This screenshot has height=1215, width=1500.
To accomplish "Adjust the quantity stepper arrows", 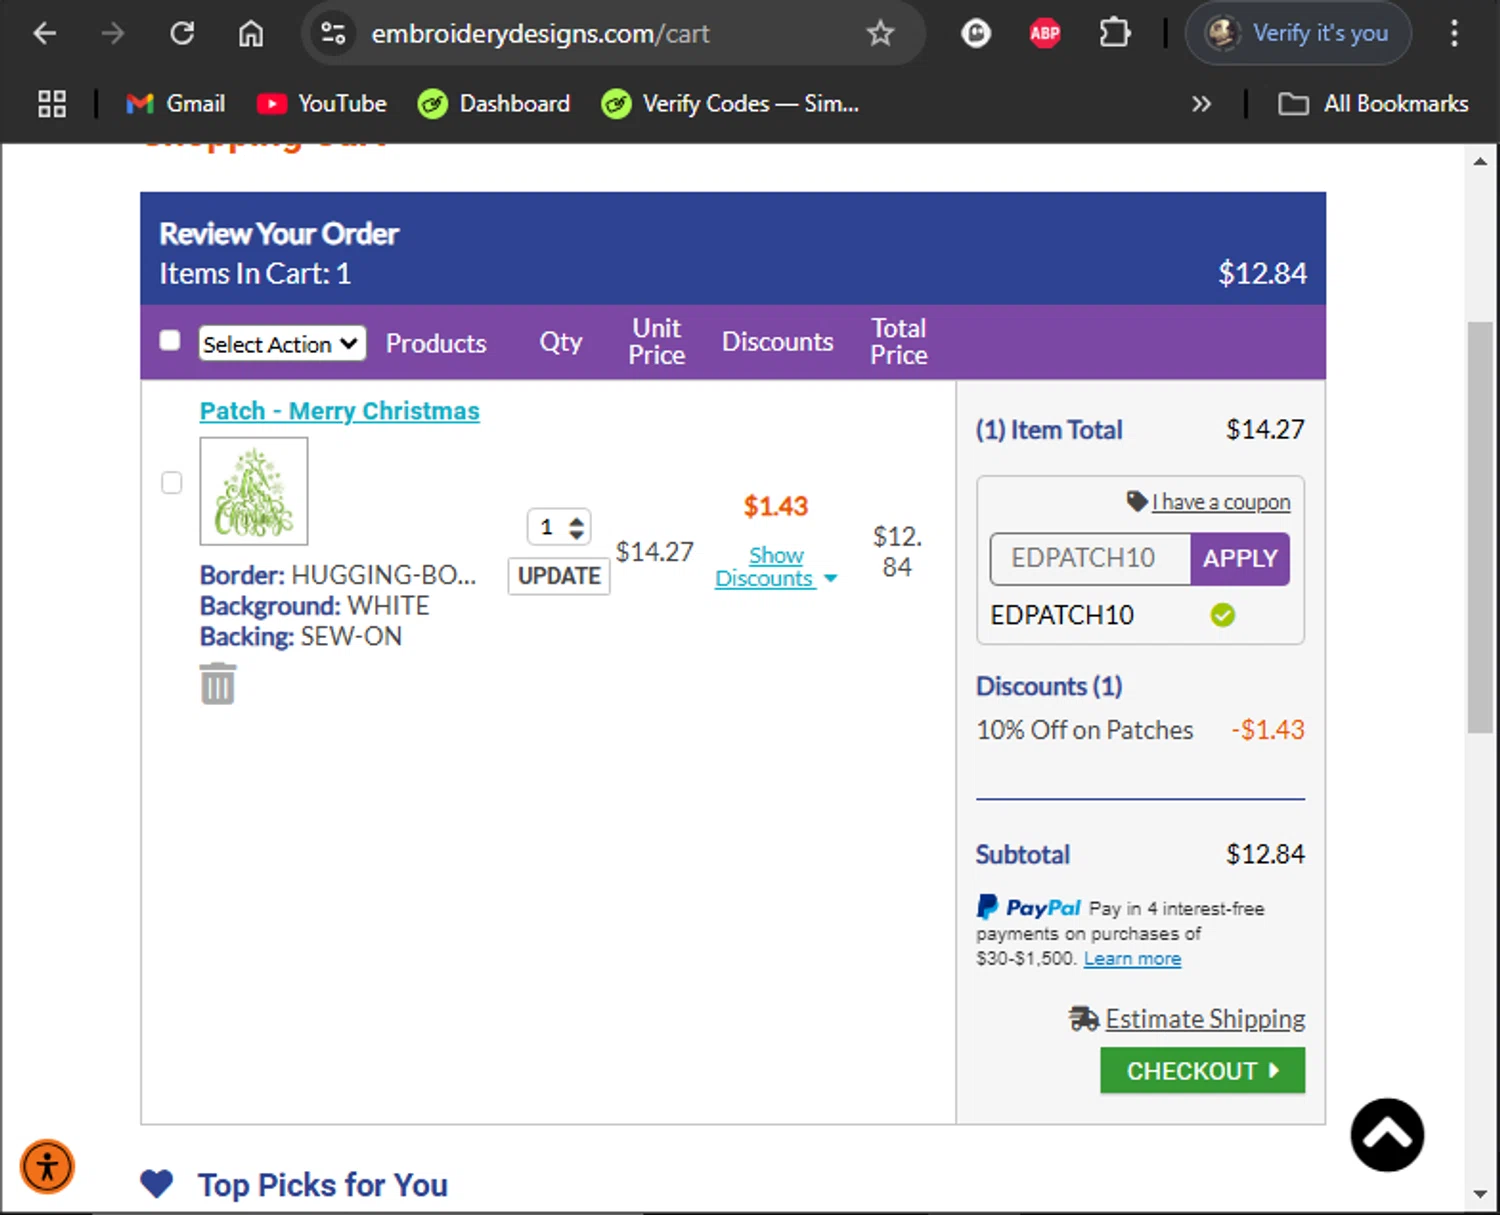I will point(576,527).
